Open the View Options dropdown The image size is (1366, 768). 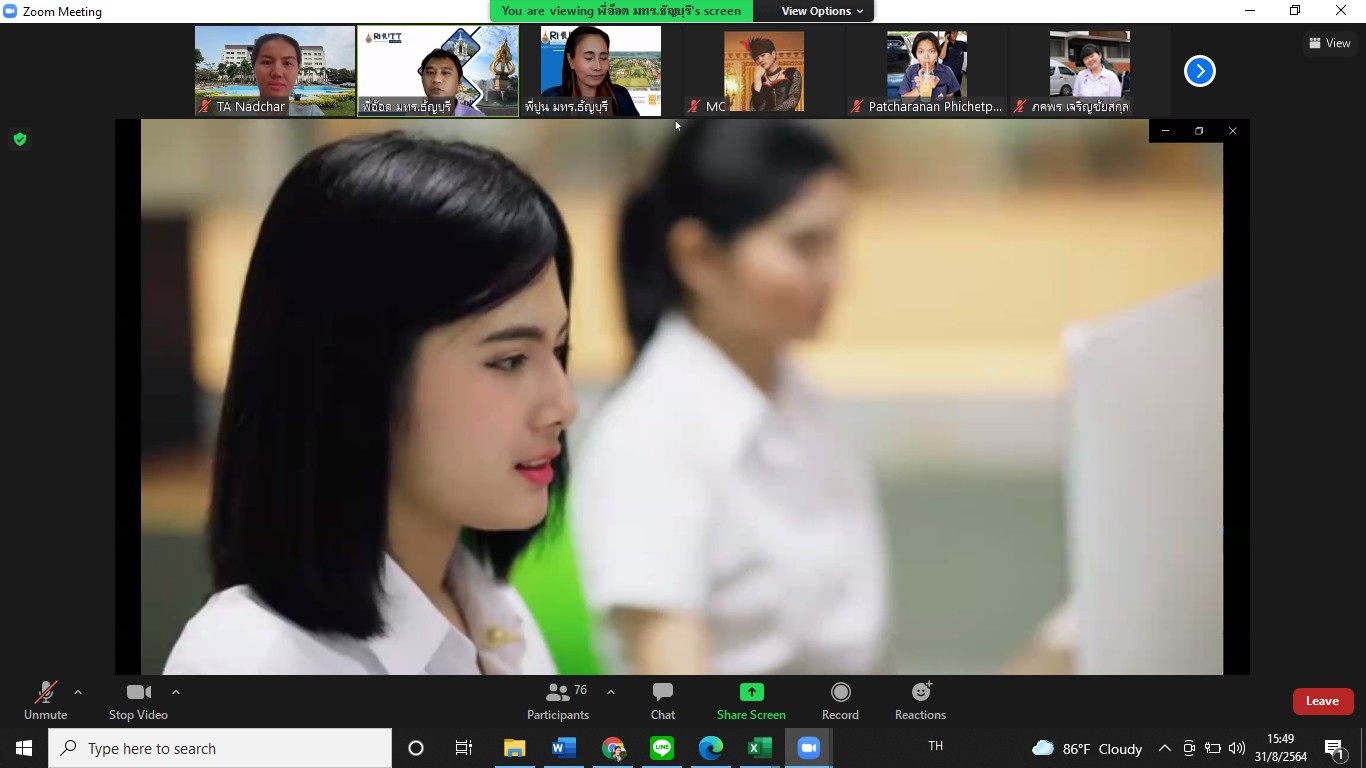click(x=822, y=11)
